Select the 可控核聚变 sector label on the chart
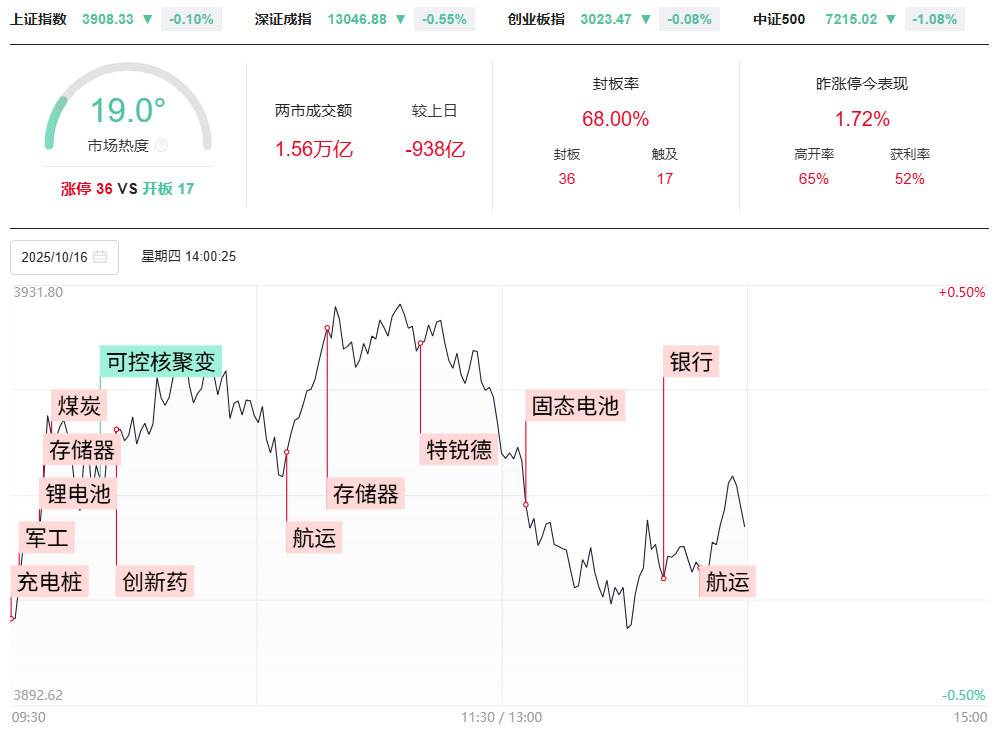 pyautogui.click(x=161, y=361)
